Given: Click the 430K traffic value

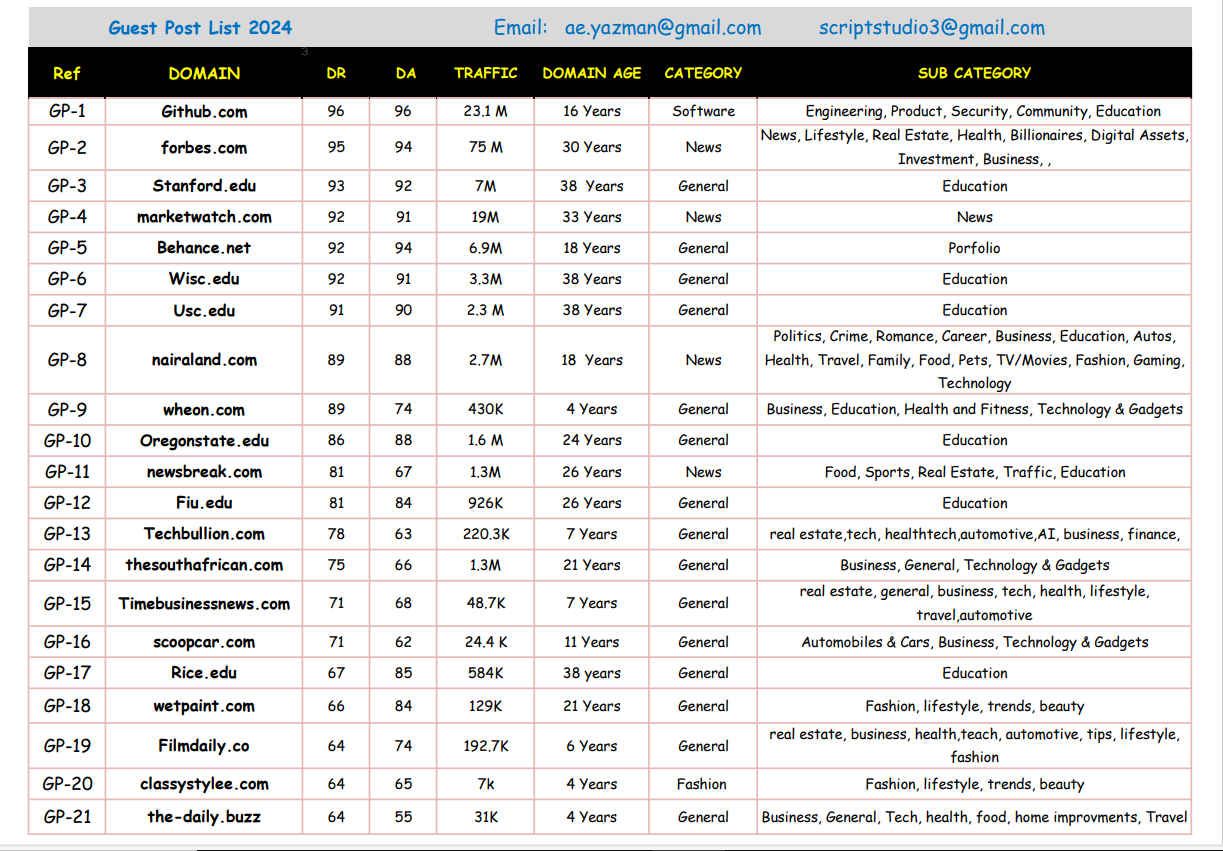Looking at the screenshot, I should coord(486,409).
